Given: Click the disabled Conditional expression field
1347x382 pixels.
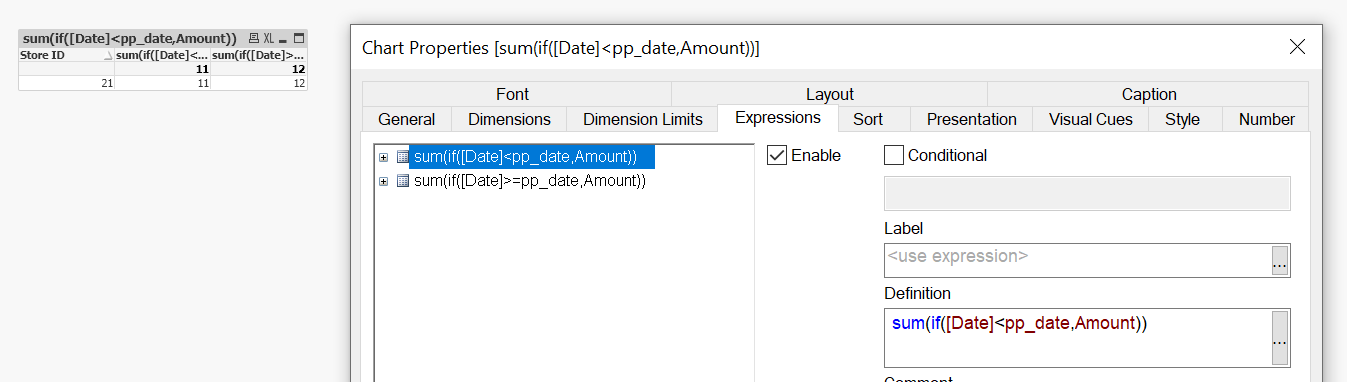Looking at the screenshot, I should (1087, 193).
